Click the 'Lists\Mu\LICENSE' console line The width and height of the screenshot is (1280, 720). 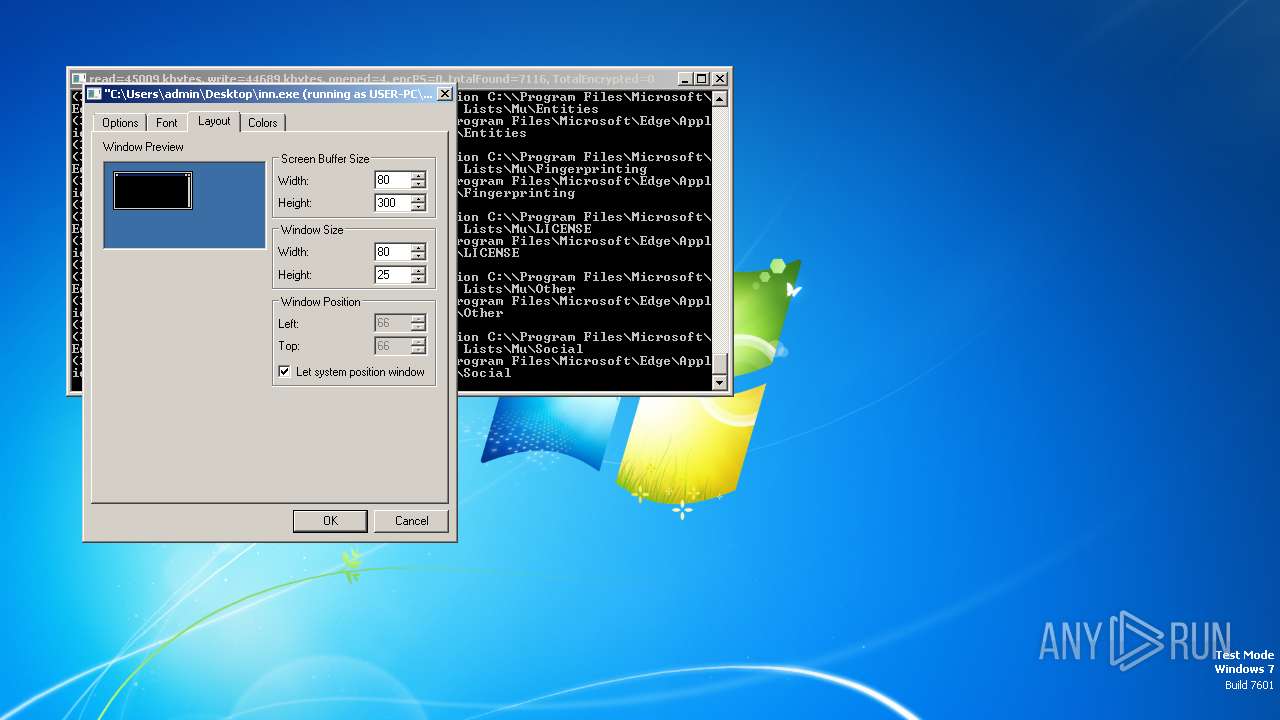527,229
